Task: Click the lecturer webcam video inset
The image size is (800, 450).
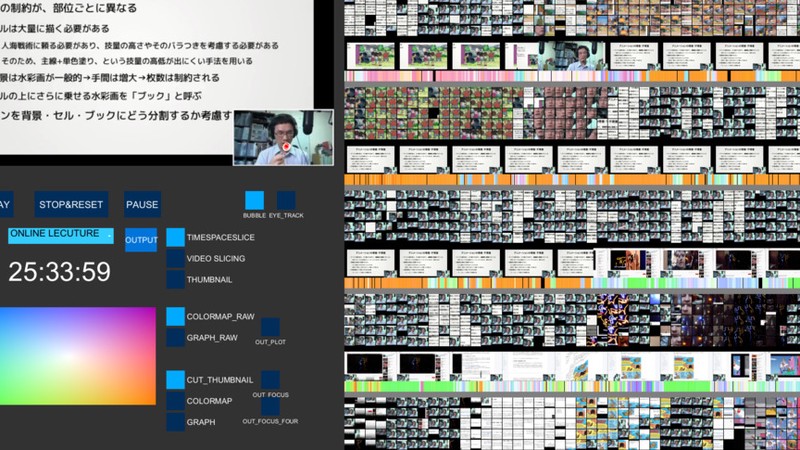Action: (x=283, y=137)
